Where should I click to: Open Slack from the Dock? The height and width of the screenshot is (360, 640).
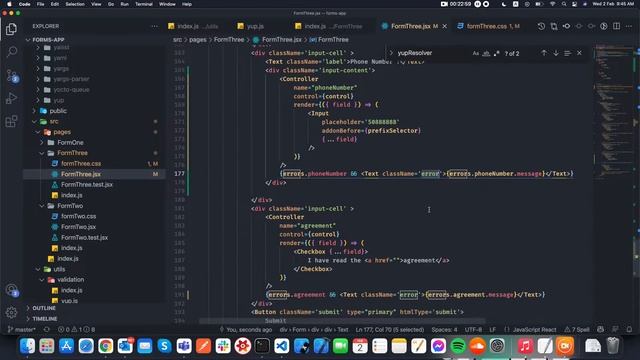[223, 346]
